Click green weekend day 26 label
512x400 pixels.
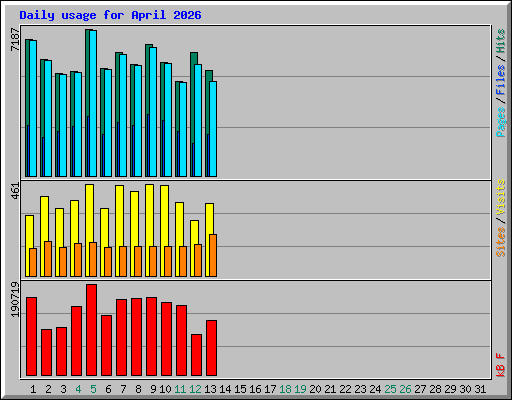(x=405, y=389)
